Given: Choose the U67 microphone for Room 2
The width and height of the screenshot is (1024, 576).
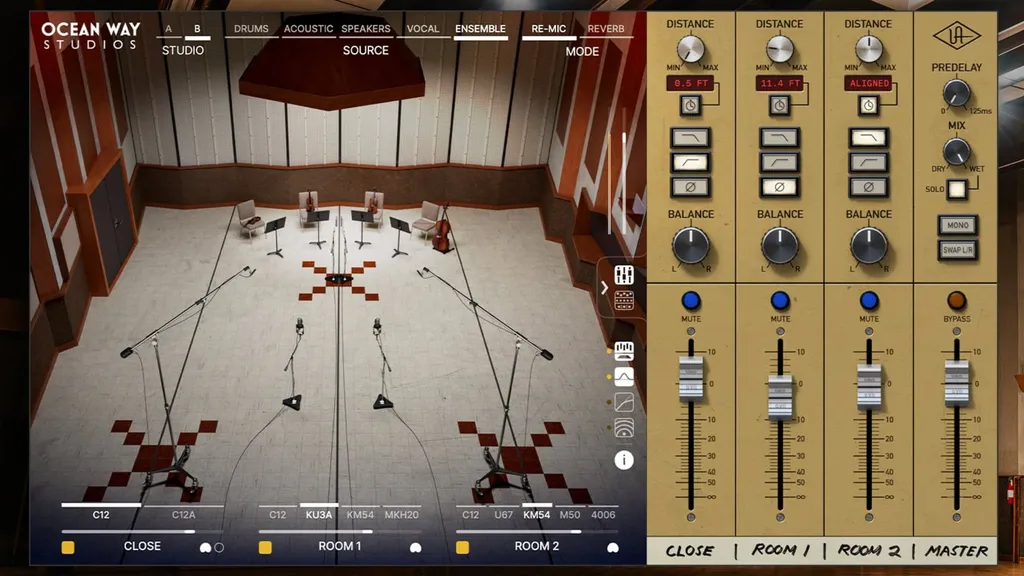Looking at the screenshot, I should point(503,515).
